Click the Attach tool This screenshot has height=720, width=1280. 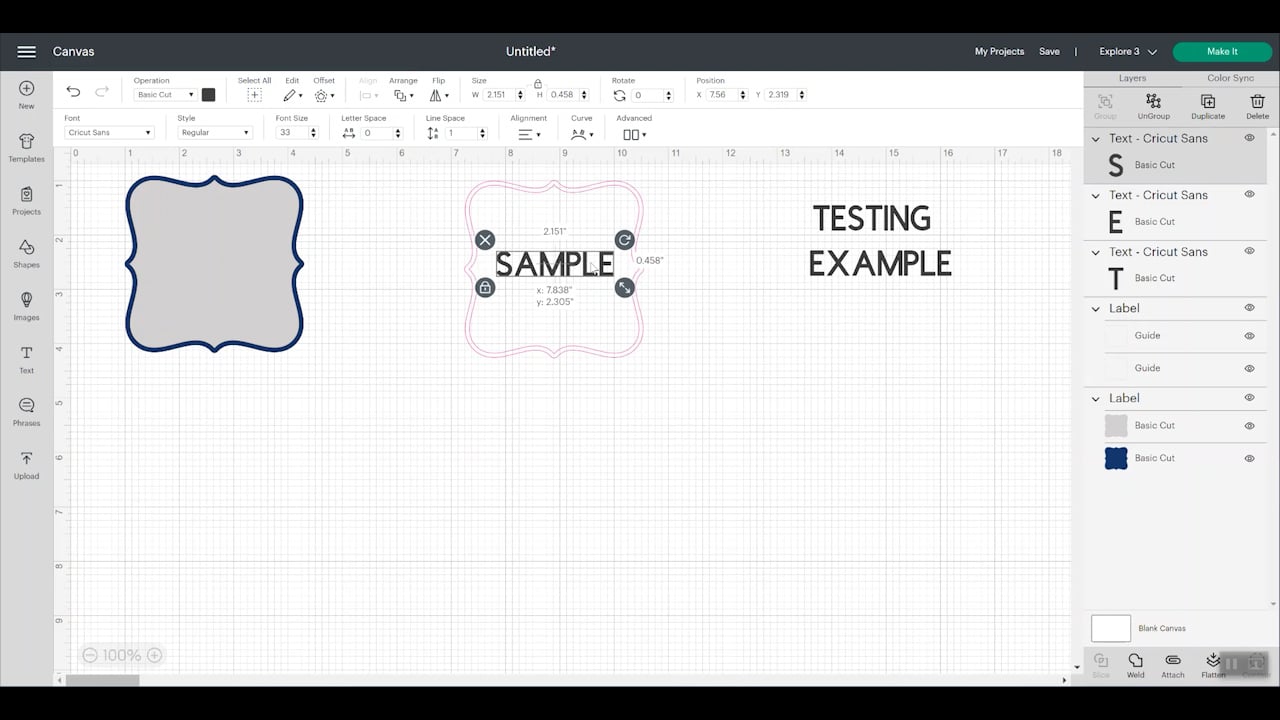click(1173, 666)
